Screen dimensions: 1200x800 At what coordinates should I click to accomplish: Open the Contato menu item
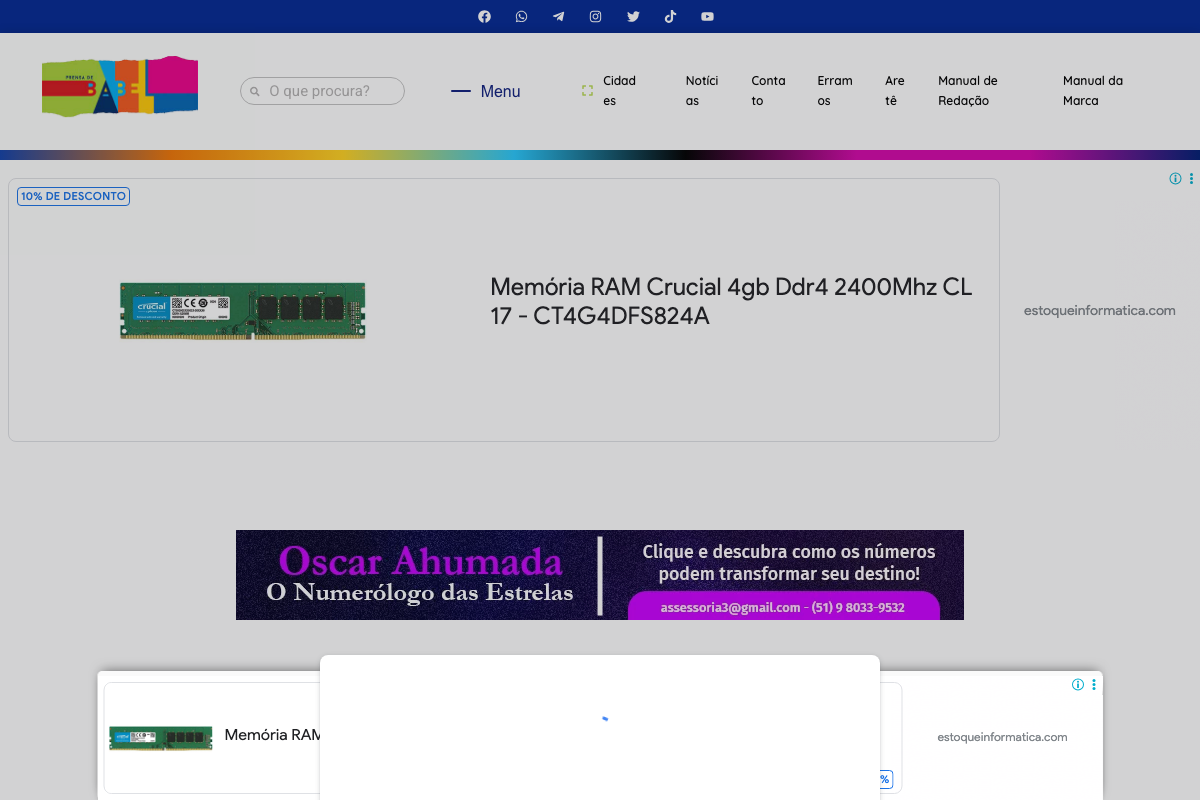pos(768,90)
